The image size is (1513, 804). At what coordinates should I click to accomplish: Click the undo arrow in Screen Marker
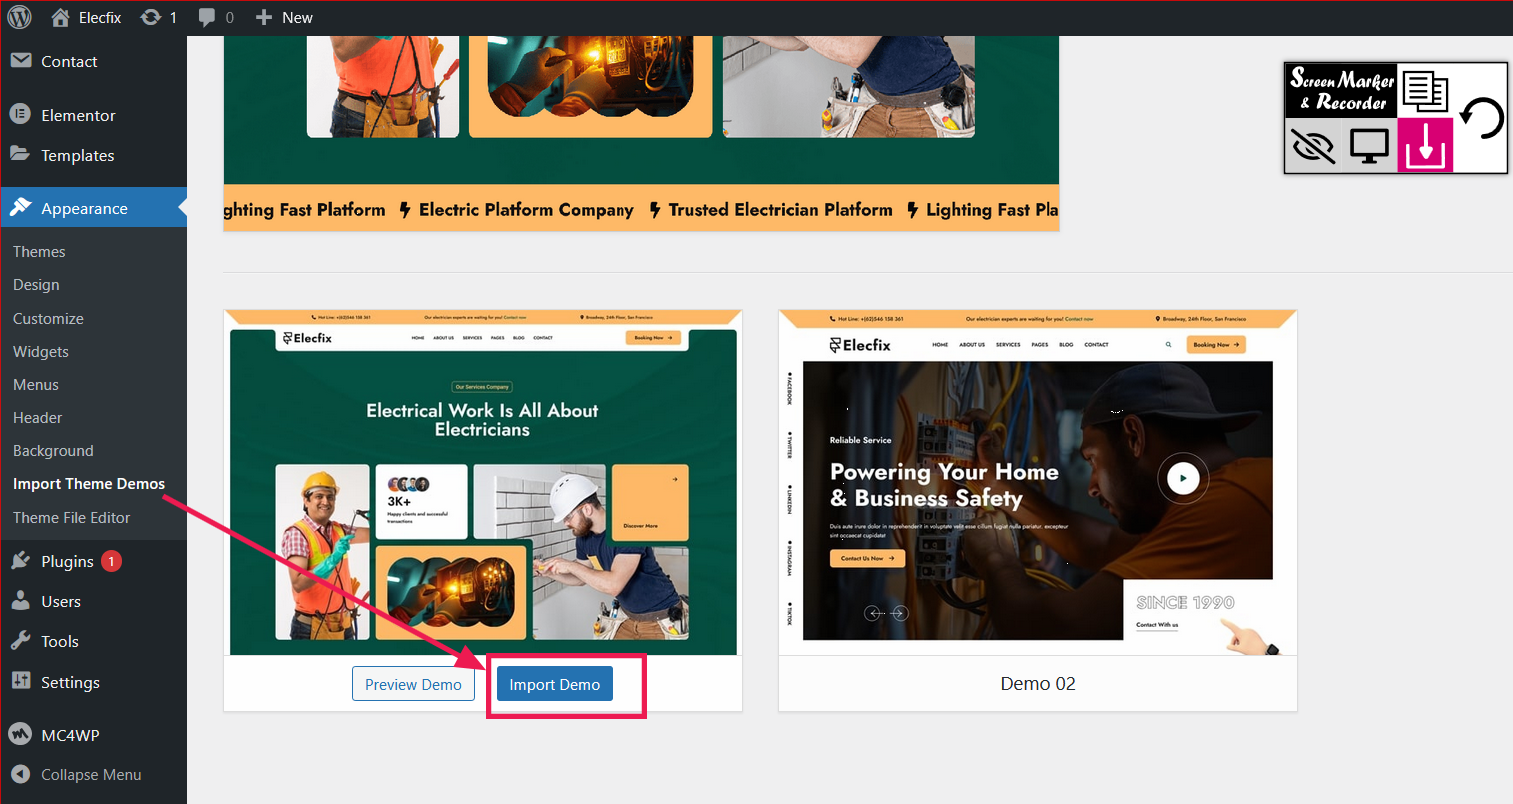click(x=1481, y=118)
